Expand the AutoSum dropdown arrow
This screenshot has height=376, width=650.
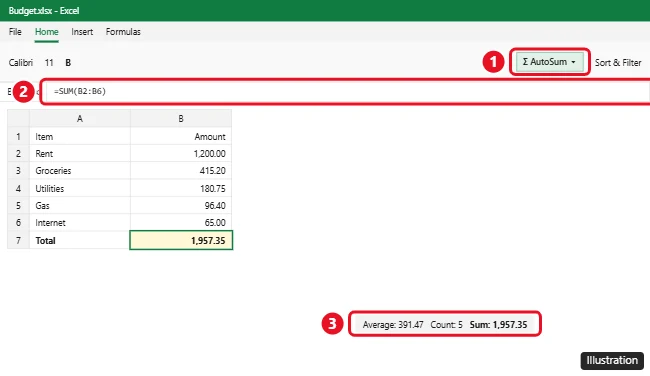coord(573,62)
